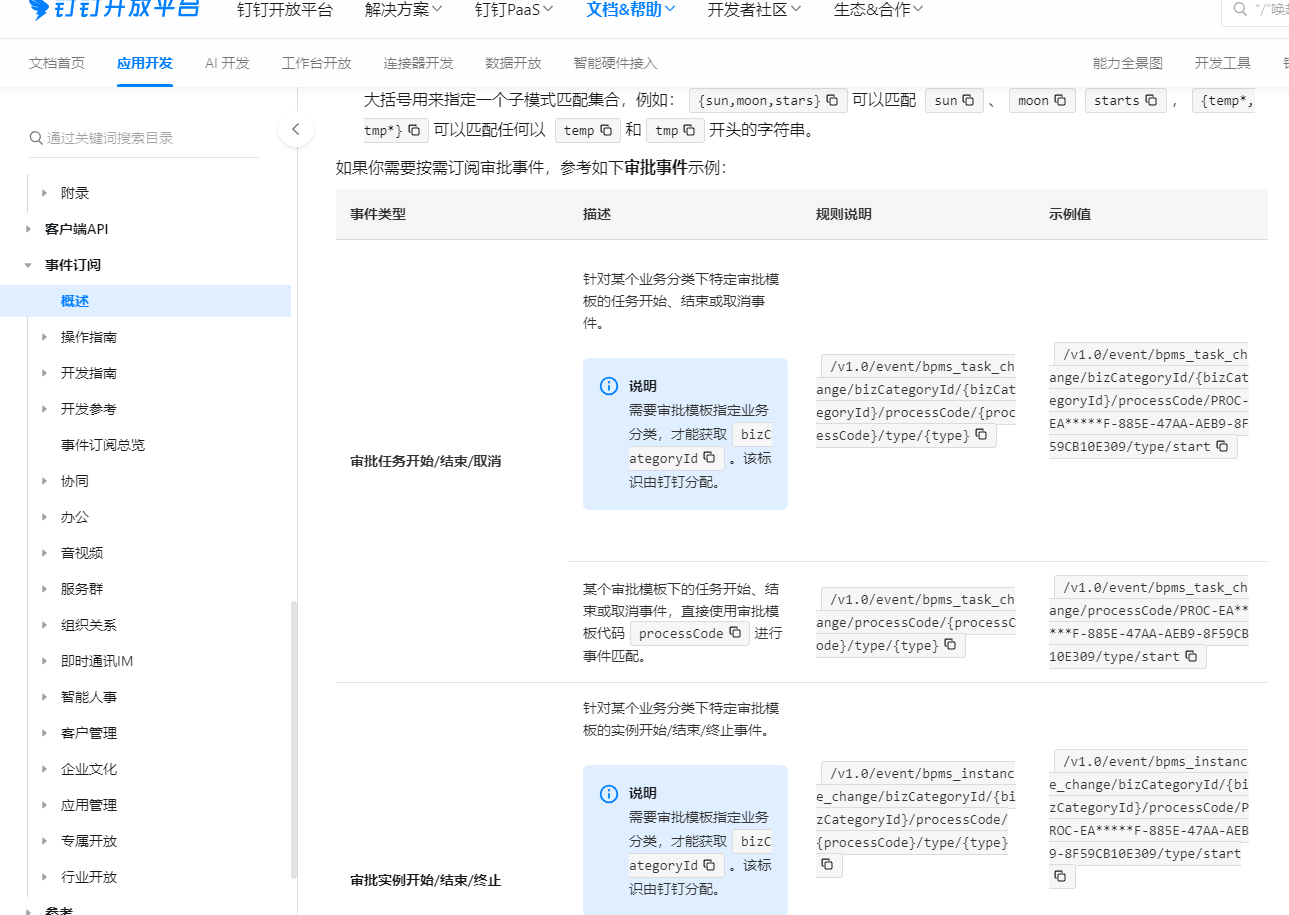
Task: Open the 钉钉开放平台 top navigation link
Action: point(284,10)
